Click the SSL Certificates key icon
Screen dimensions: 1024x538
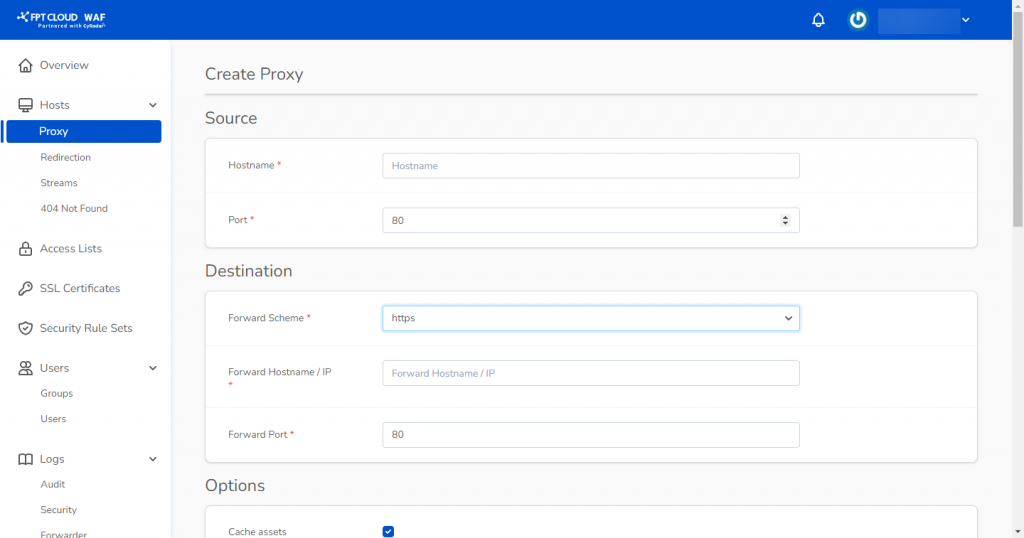26,289
